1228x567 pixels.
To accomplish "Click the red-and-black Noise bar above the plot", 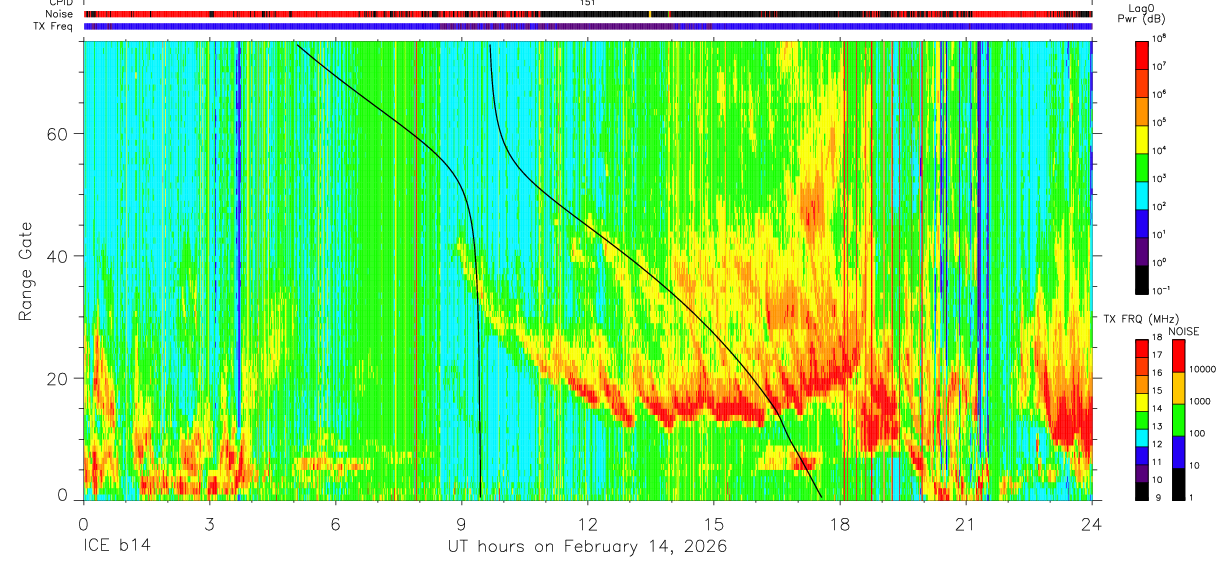I will pos(588,14).
